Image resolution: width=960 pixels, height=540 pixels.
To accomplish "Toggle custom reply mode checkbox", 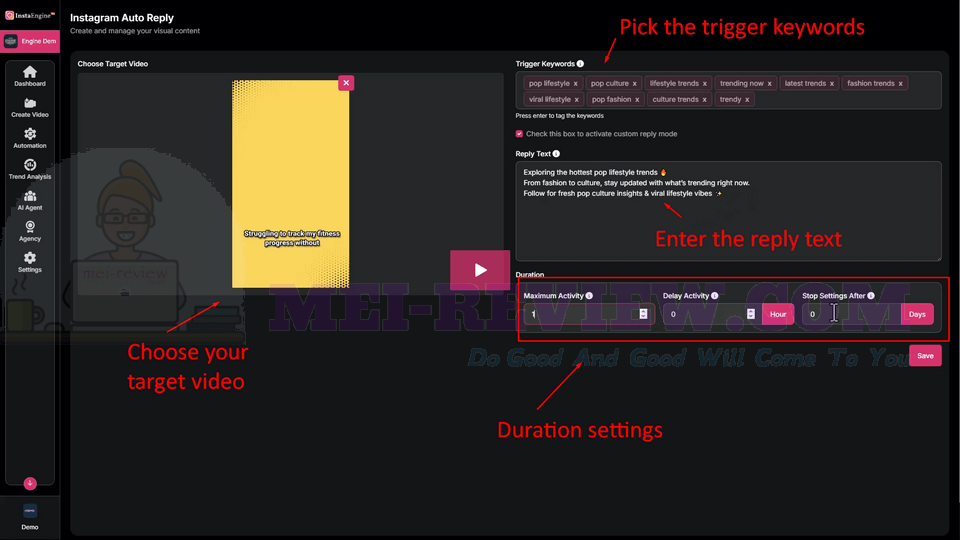I will [519, 133].
